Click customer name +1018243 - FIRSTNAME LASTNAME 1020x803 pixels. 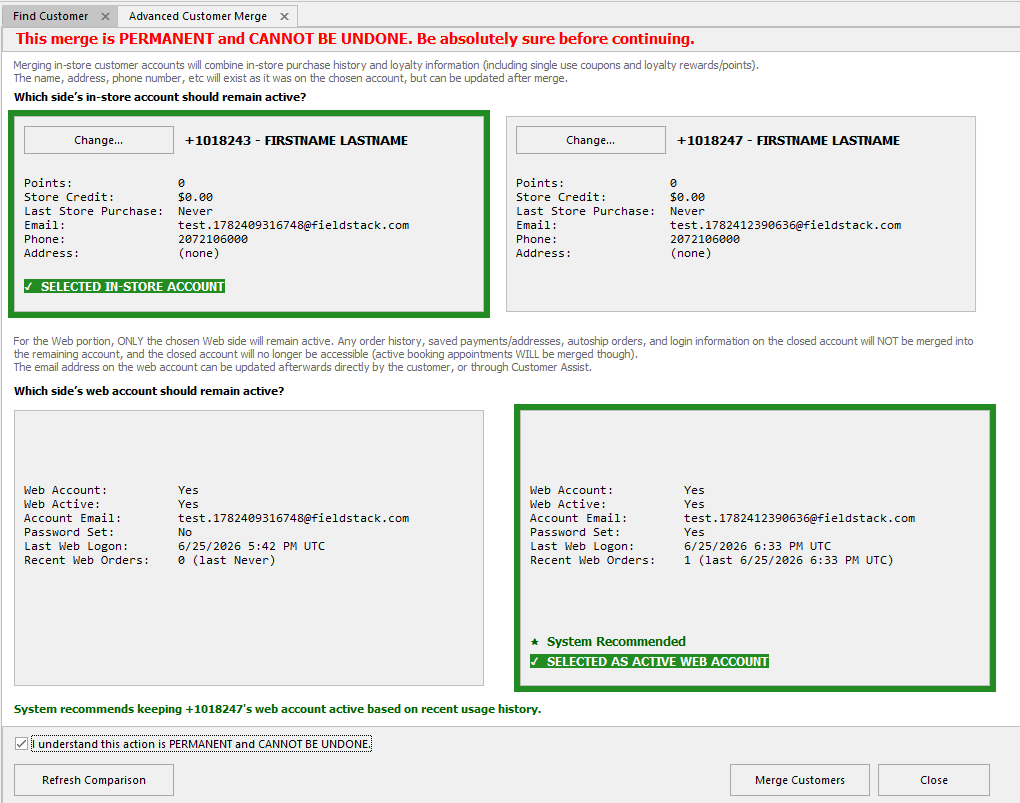coord(297,141)
